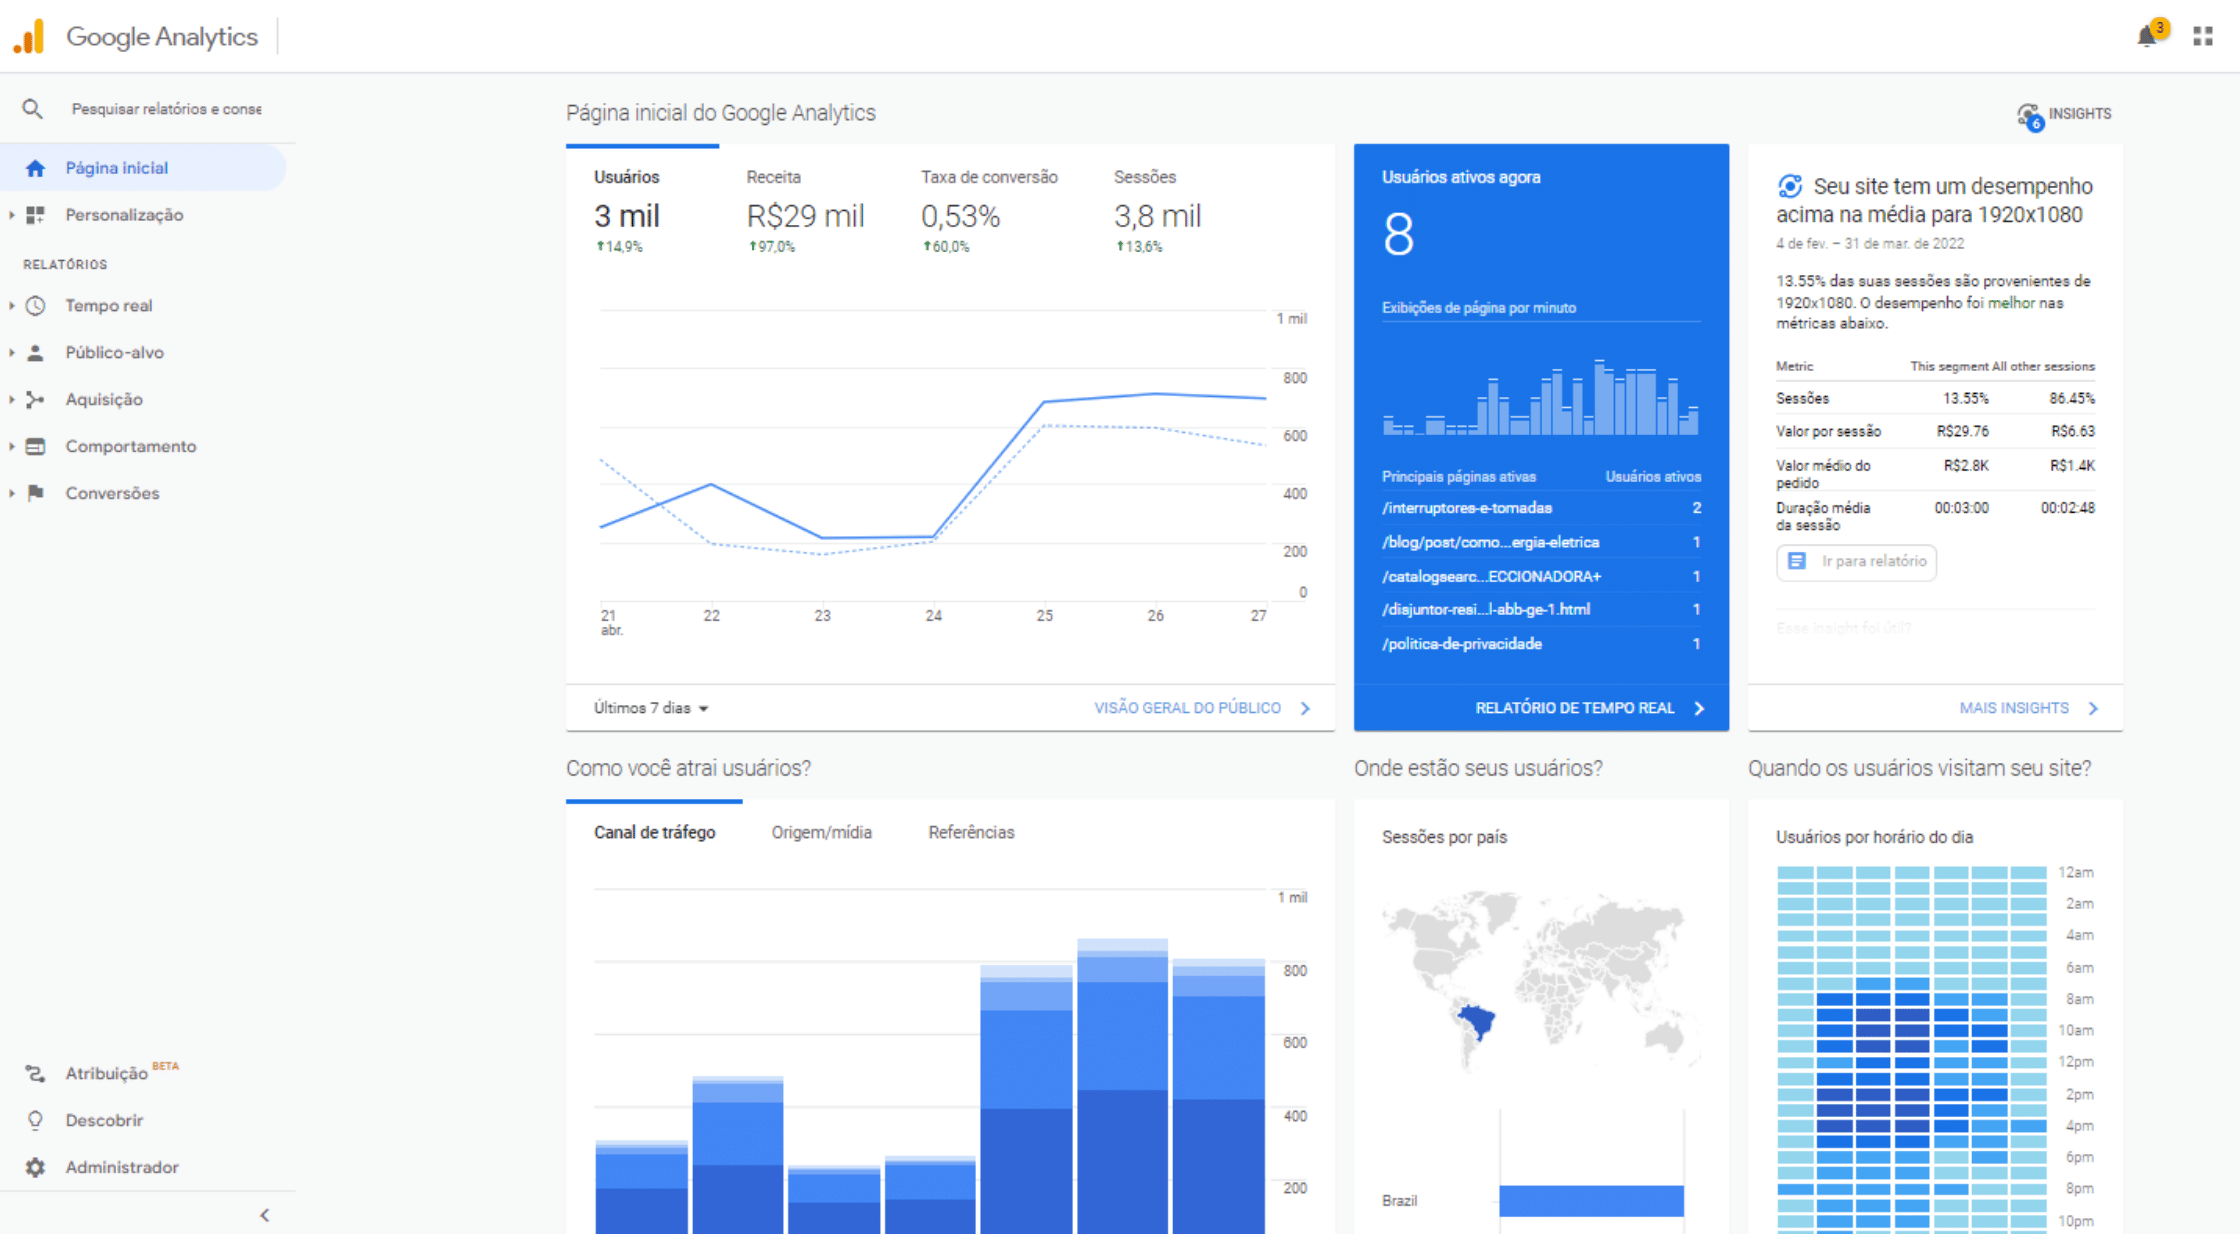Switch to the Canal de tráfego tab
Screen dimensions: 2240x1260
point(655,833)
